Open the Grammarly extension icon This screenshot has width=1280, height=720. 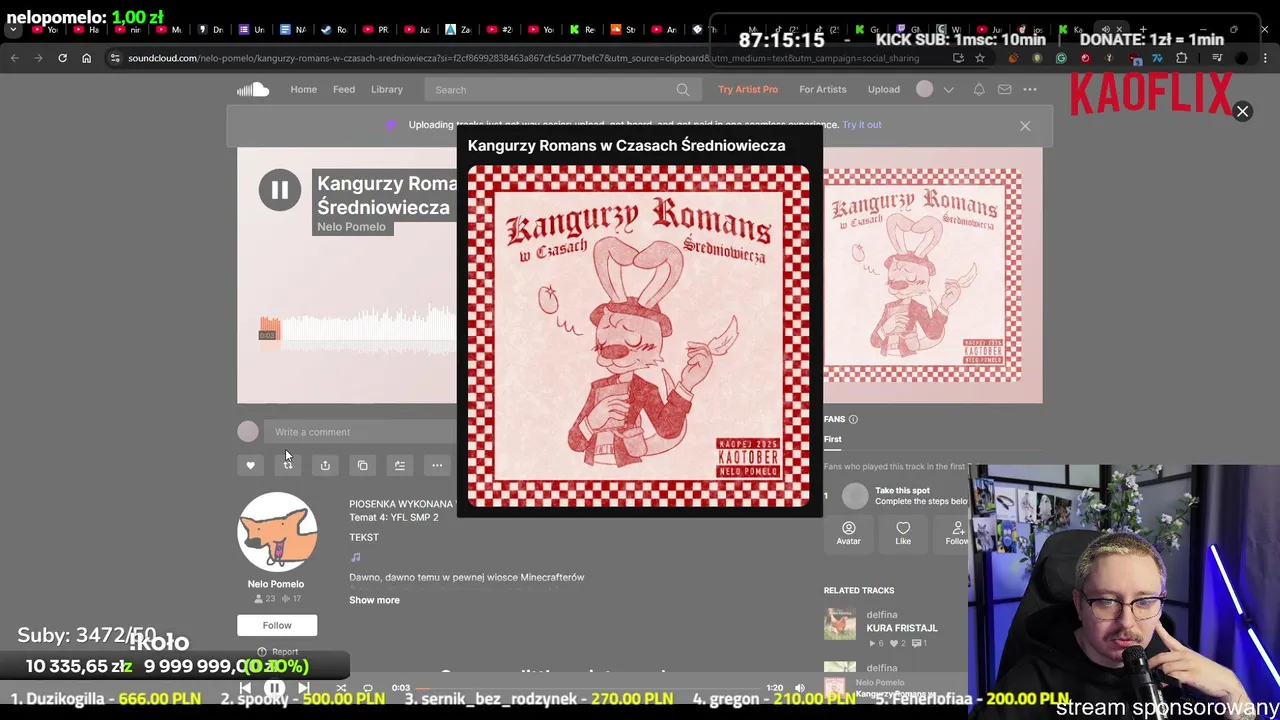1061,58
